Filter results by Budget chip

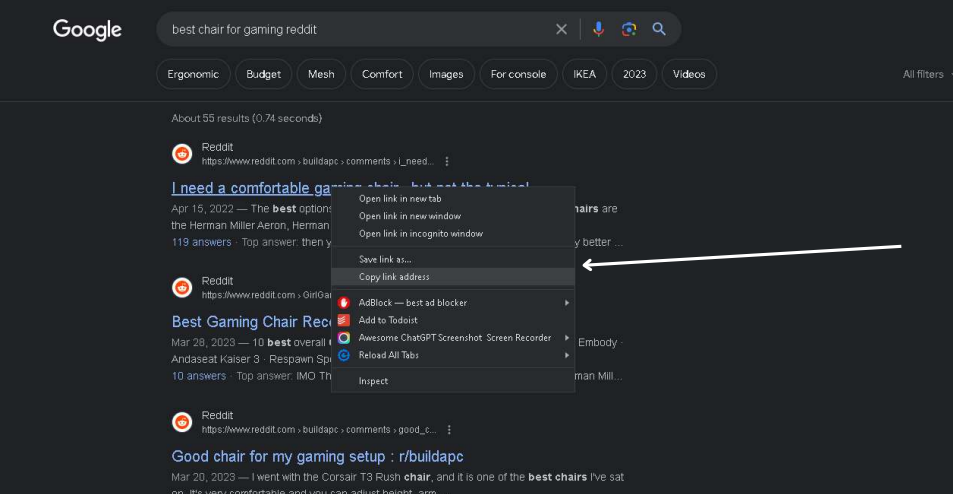click(x=263, y=74)
